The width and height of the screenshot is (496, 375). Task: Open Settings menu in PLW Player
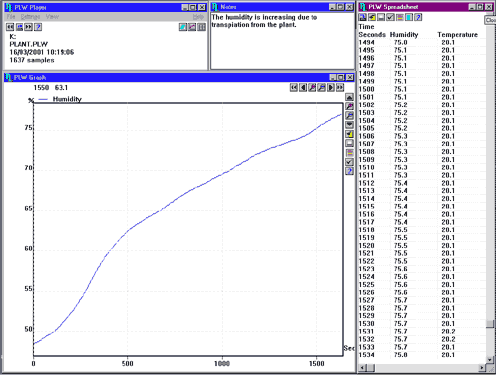(30, 17)
